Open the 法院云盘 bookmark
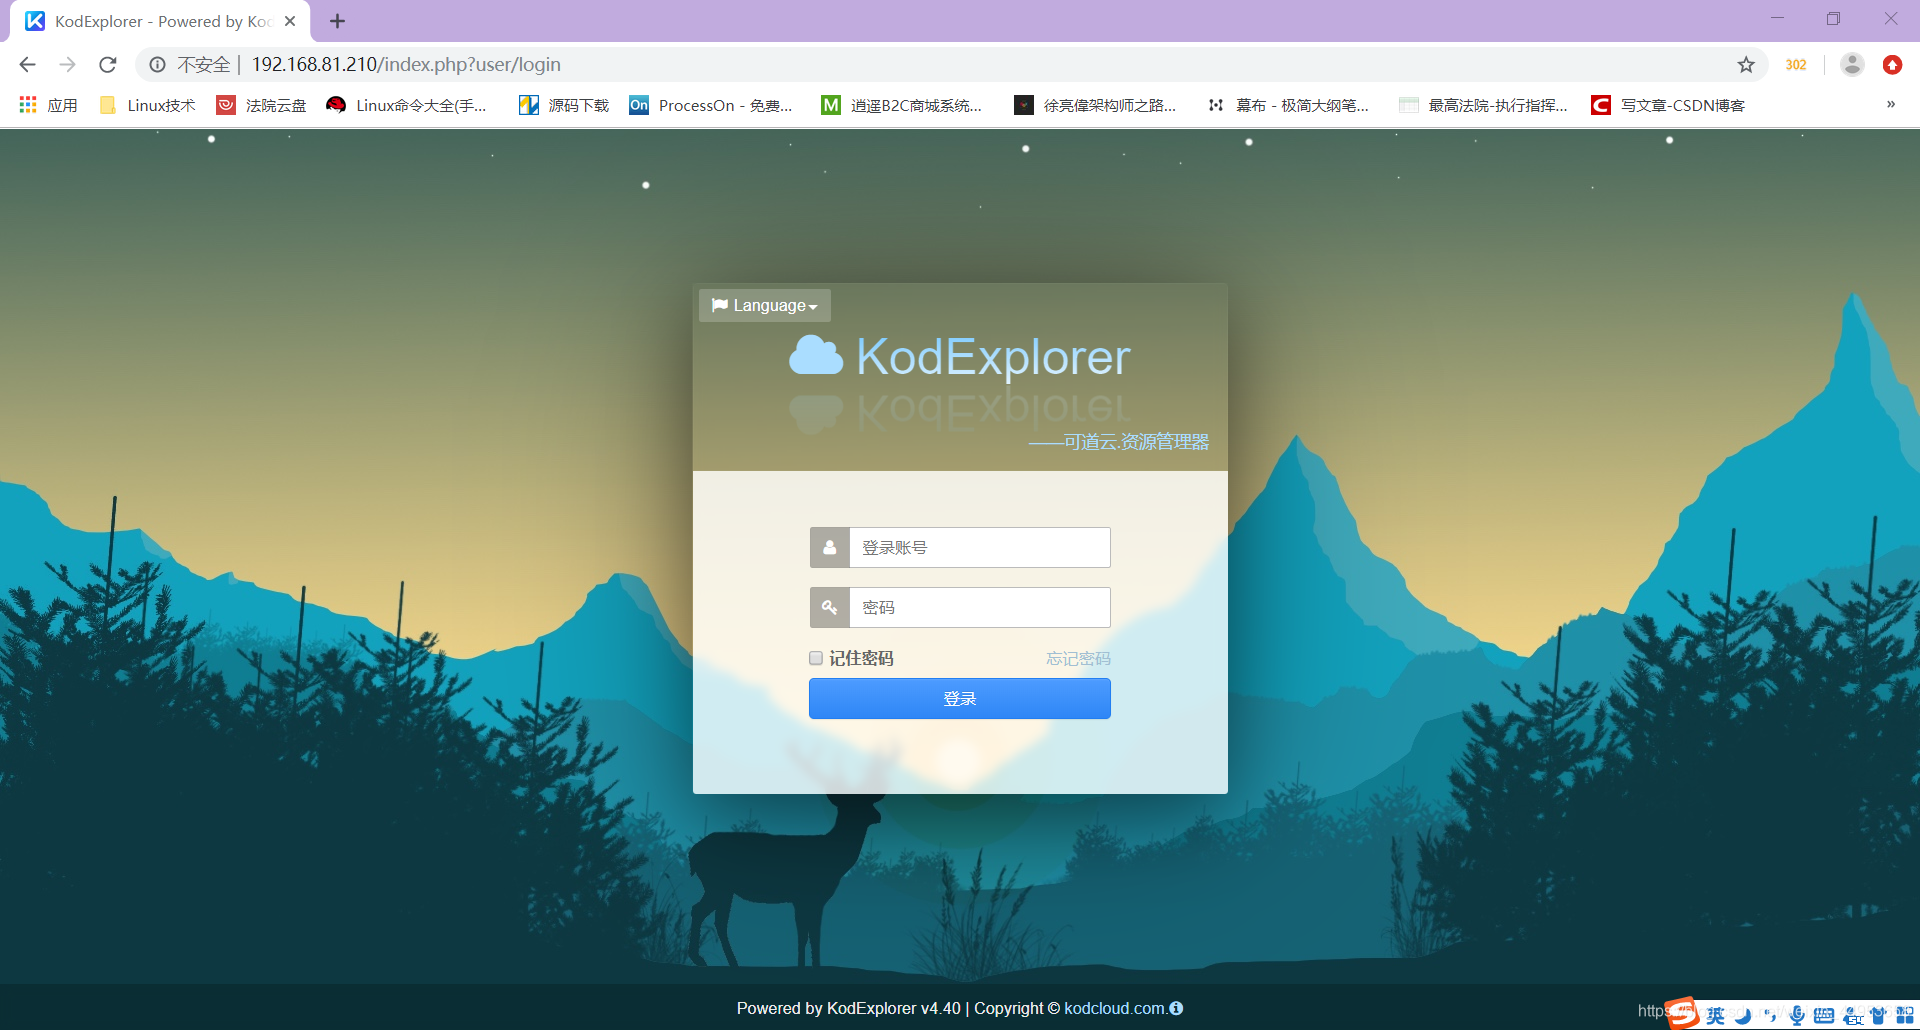Screen dimensions: 1920x1030 (x=262, y=105)
